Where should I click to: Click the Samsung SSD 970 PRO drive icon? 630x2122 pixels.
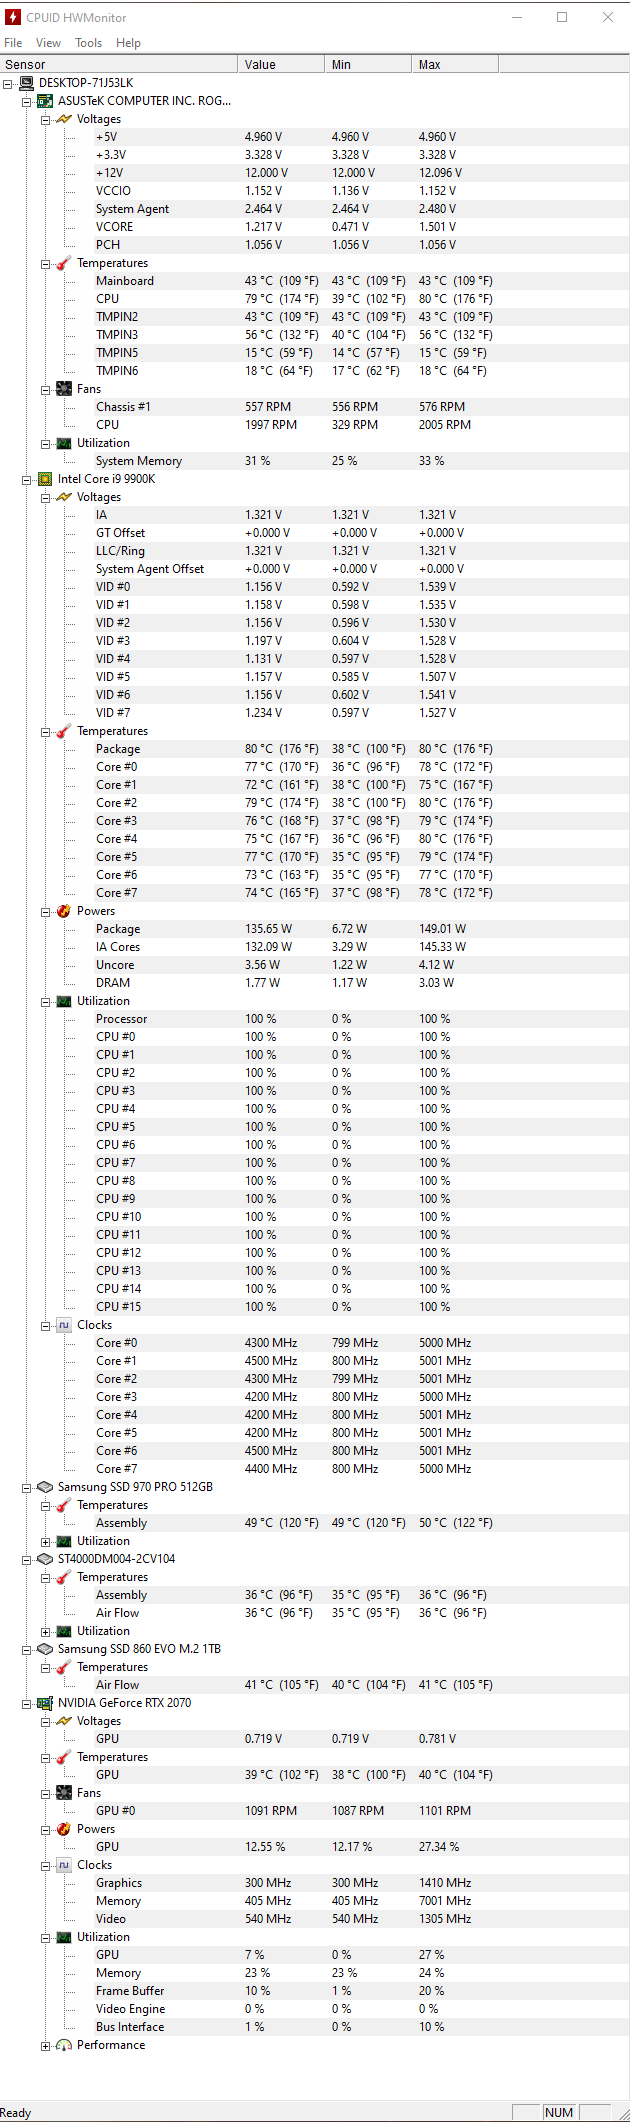pos(45,1487)
